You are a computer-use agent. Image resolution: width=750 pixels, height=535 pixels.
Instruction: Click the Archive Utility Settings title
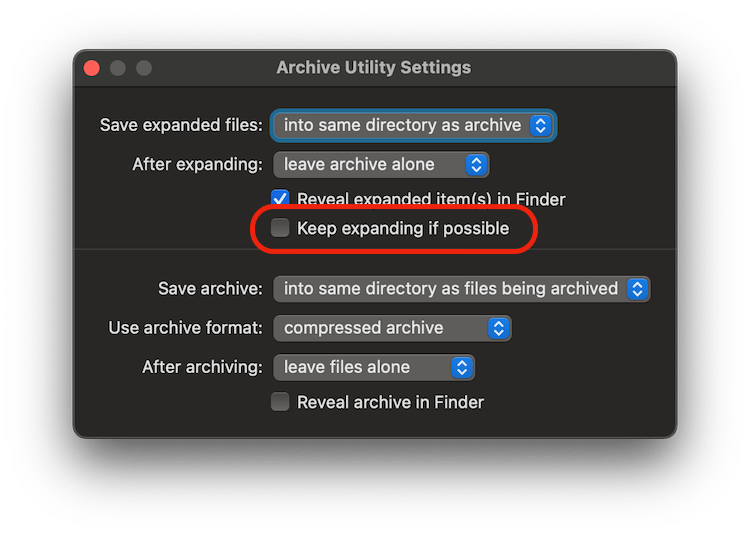pyautogui.click(x=373, y=68)
